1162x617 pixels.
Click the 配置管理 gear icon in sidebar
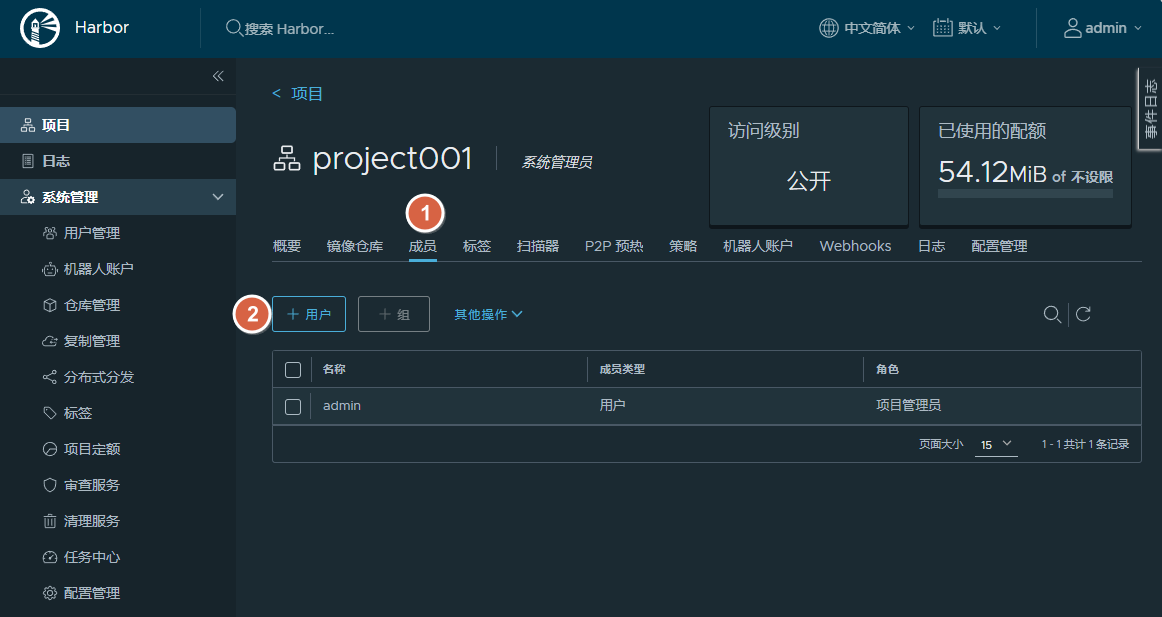coord(50,593)
